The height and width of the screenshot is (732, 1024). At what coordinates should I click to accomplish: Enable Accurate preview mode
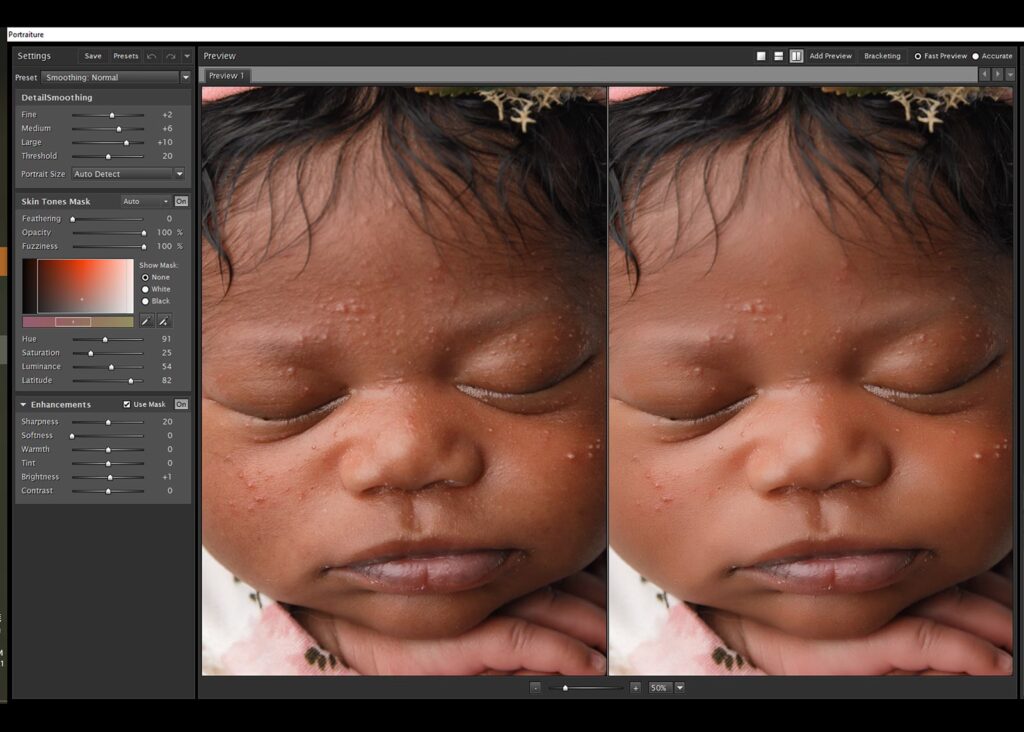[976, 56]
